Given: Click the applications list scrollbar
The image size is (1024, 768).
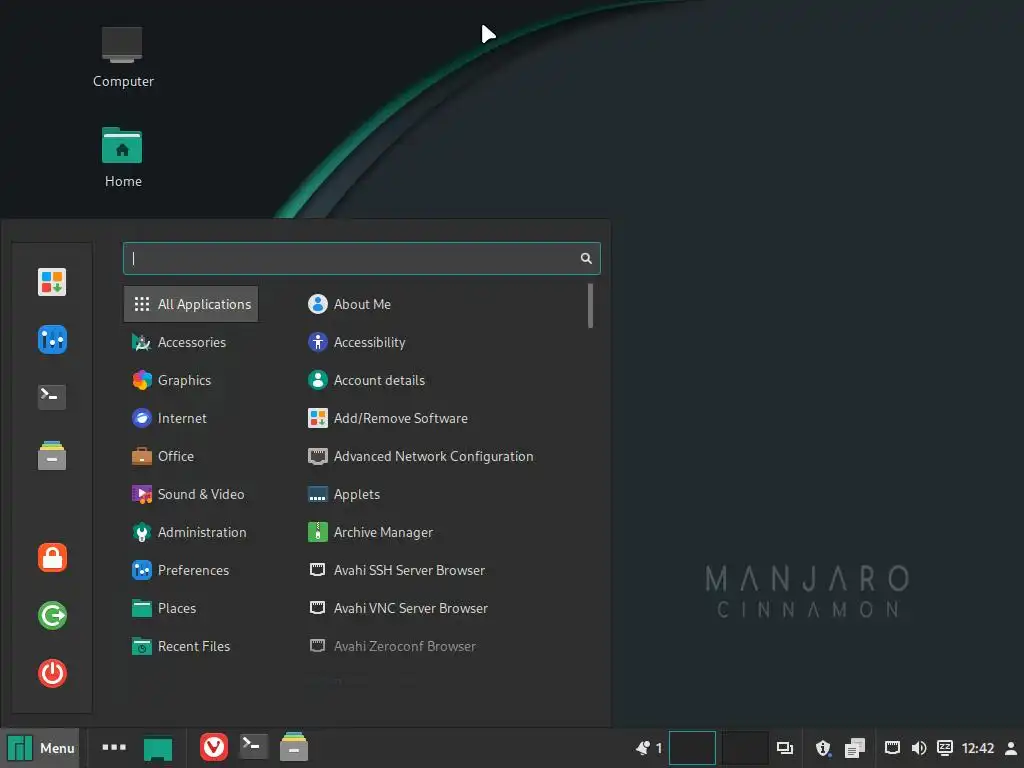Looking at the screenshot, I should (x=590, y=306).
